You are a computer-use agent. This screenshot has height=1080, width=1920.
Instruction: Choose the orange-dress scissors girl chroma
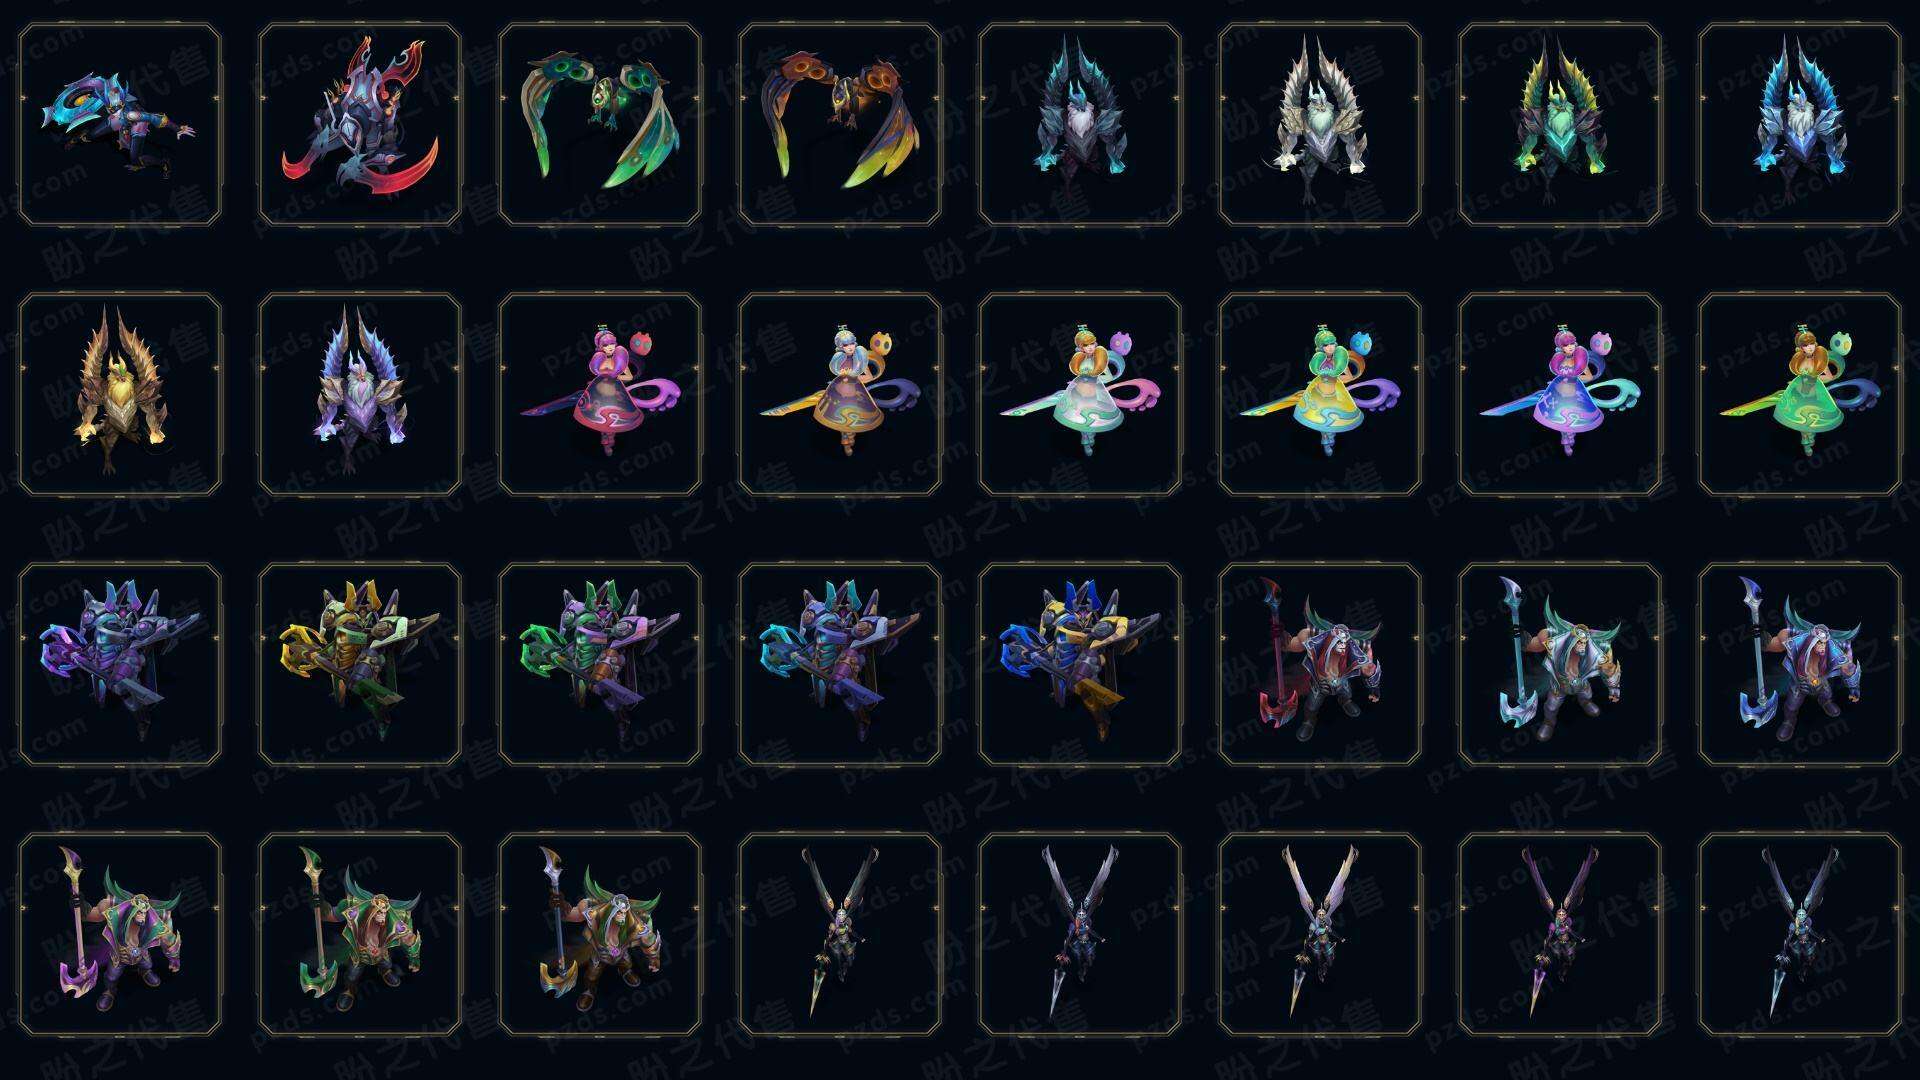[840, 395]
